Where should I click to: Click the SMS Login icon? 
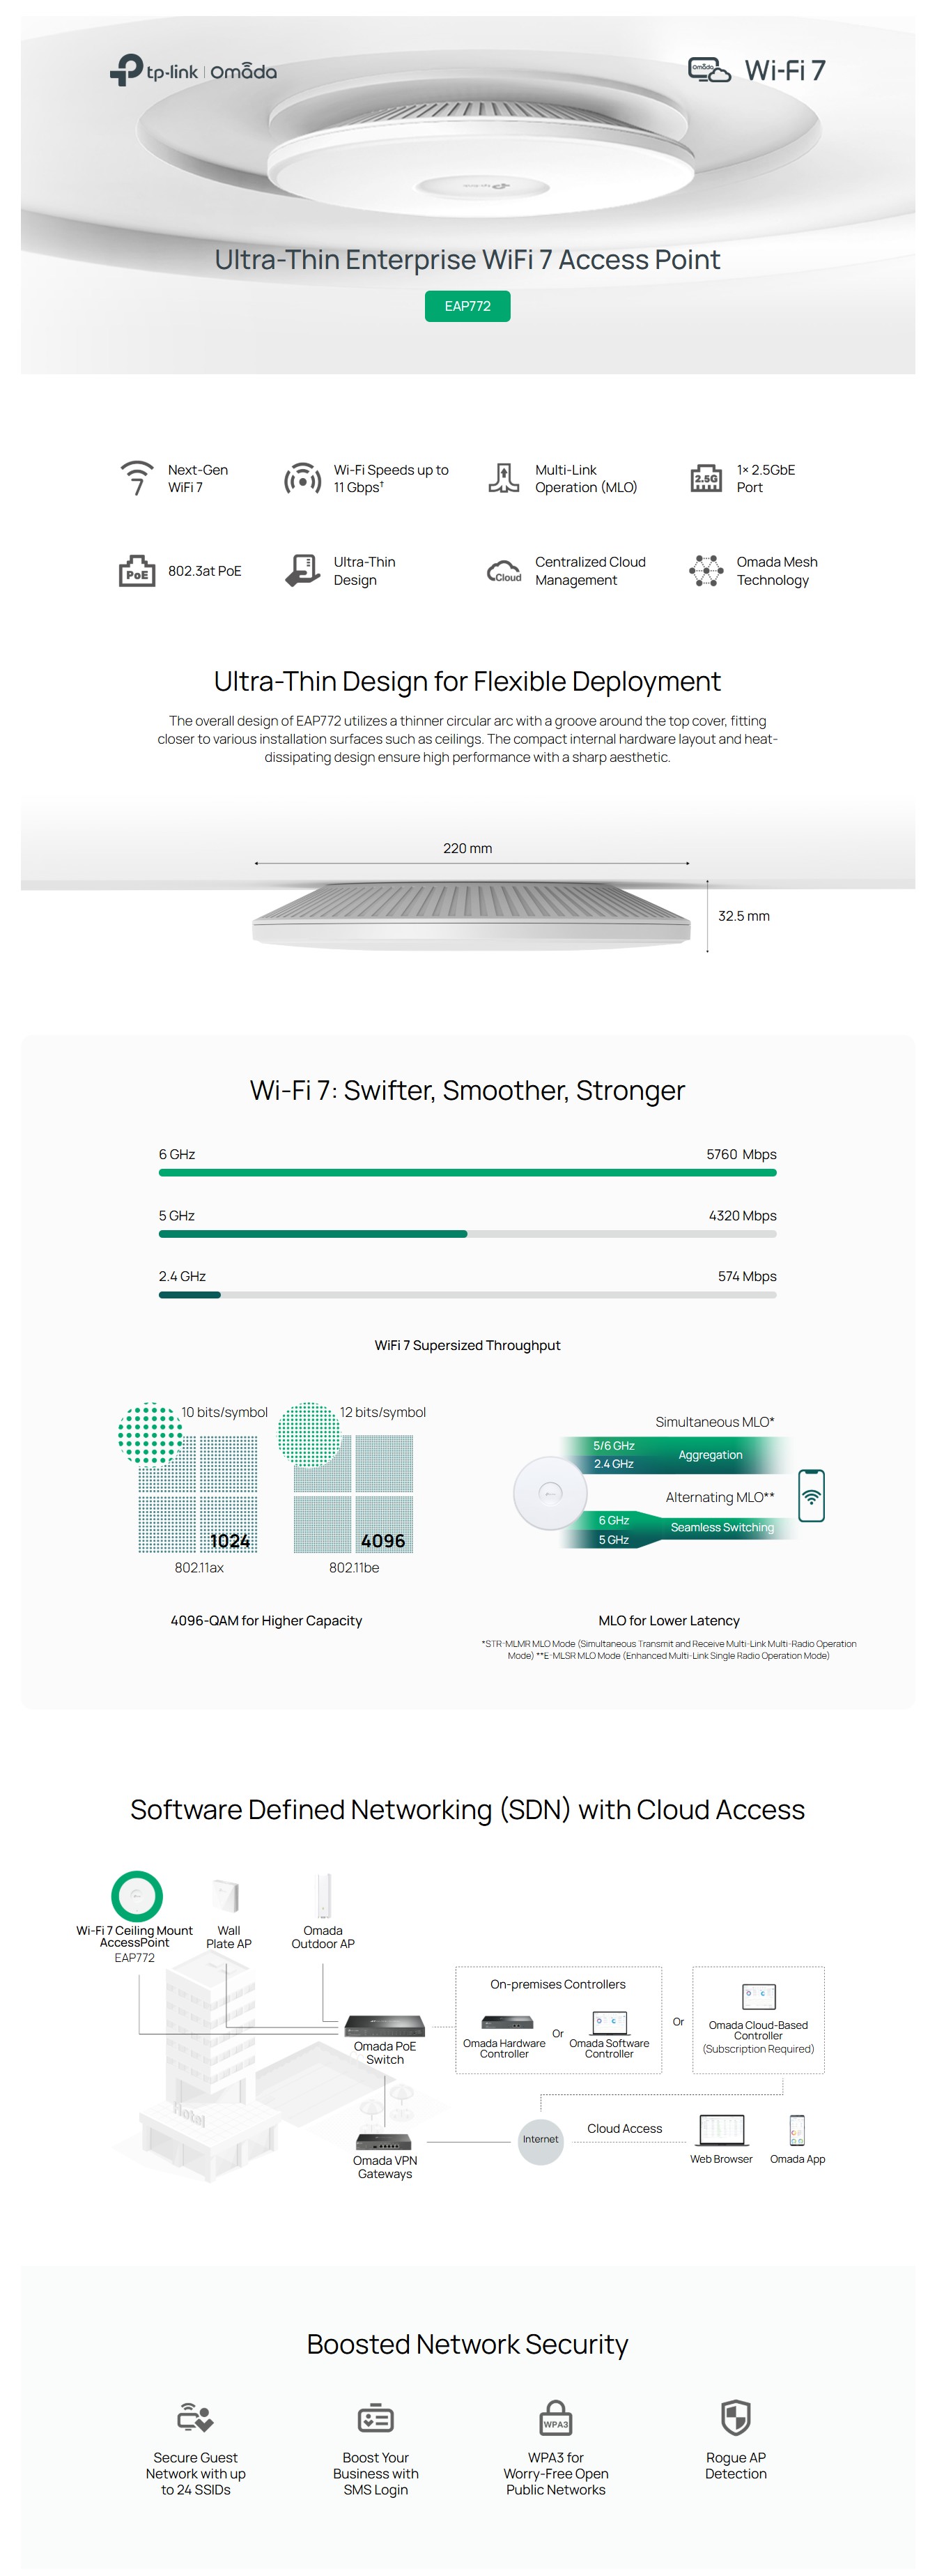click(x=376, y=2418)
